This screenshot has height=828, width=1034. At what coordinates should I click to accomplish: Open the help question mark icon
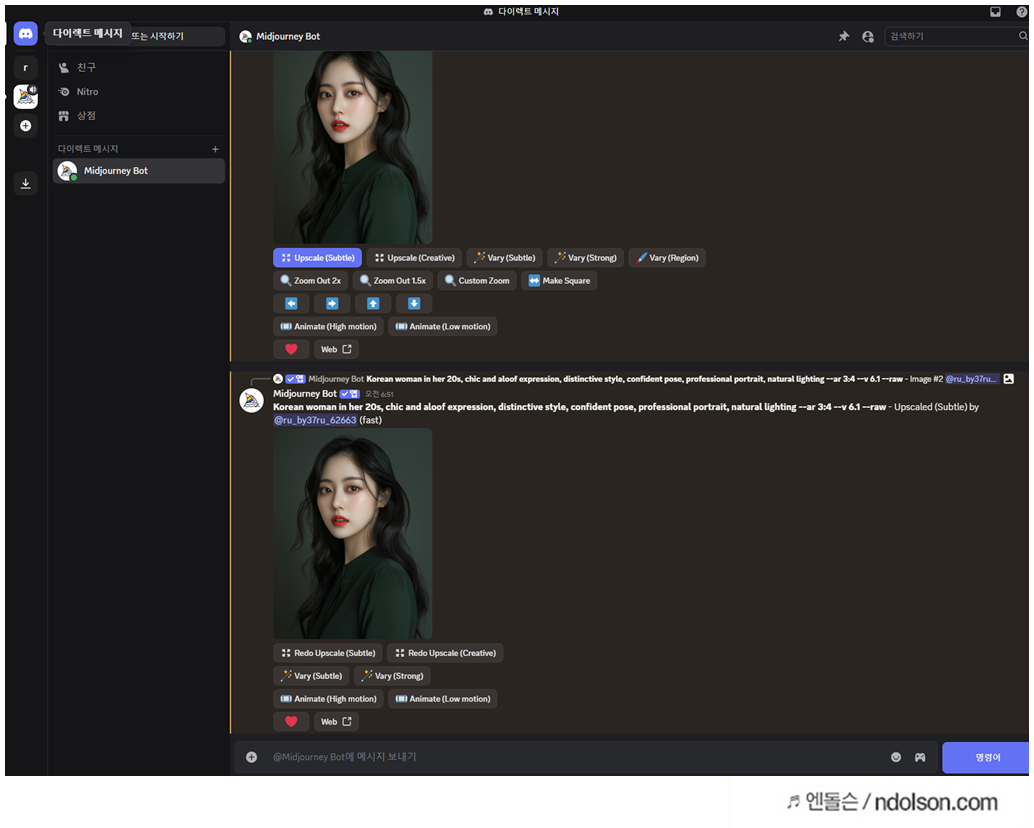1021,11
